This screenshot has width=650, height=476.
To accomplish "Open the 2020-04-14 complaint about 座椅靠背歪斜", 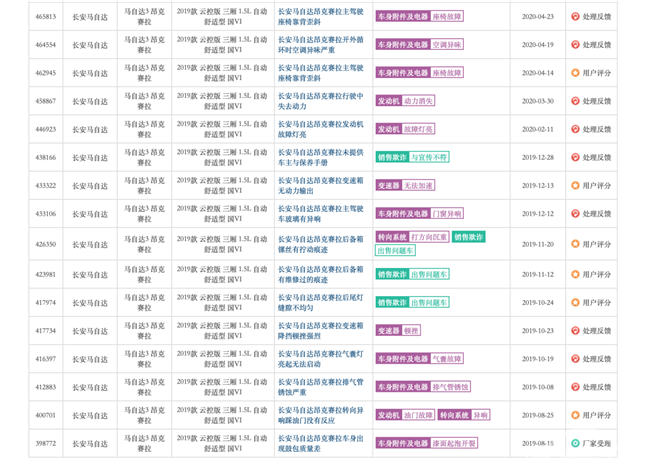I will point(320,73).
